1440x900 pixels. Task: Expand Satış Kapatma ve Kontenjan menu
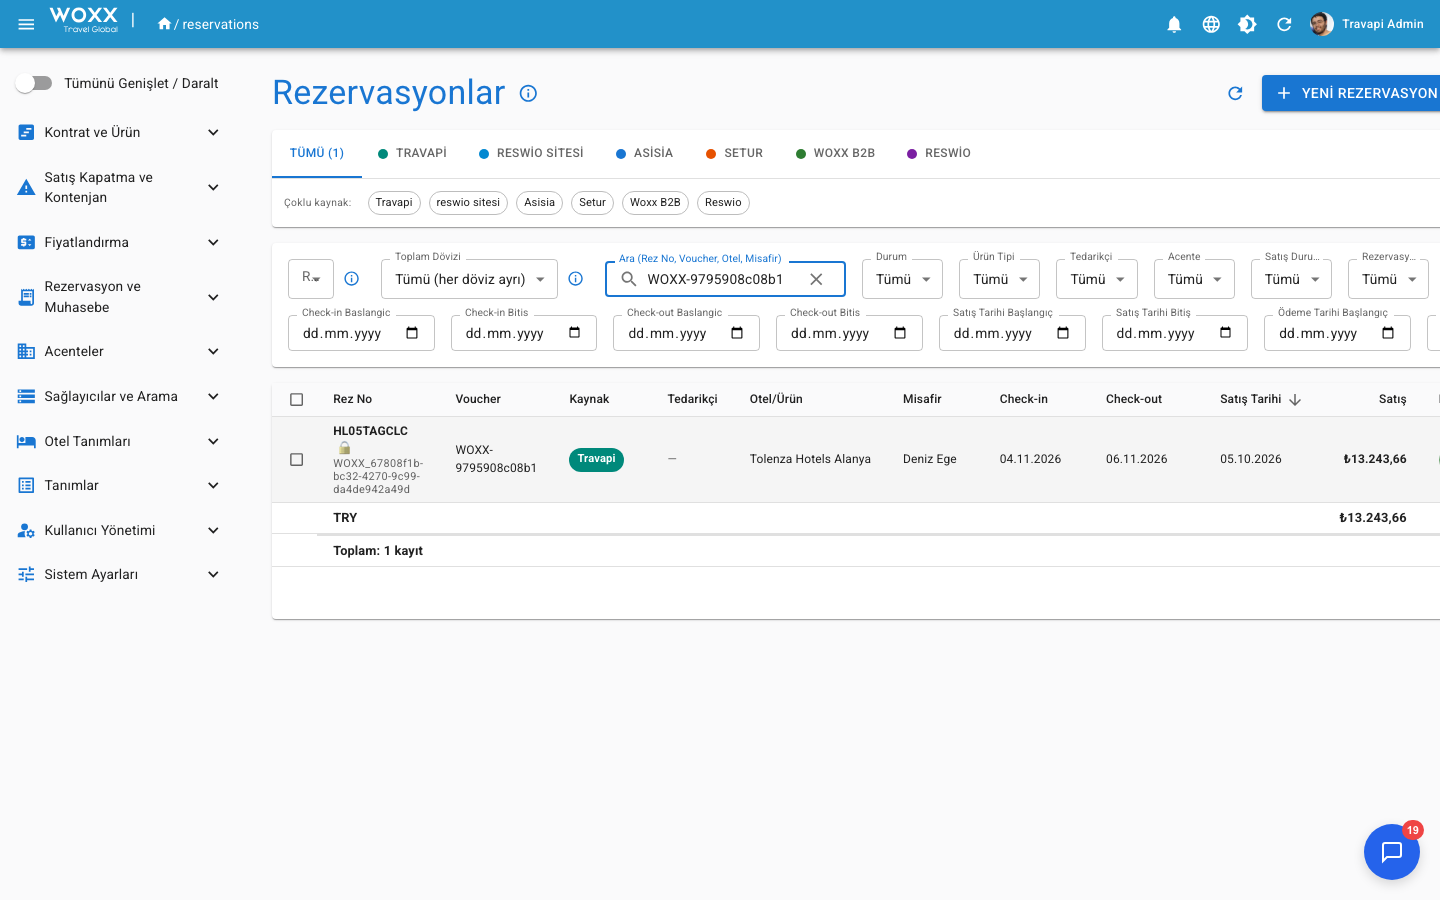tap(120, 187)
